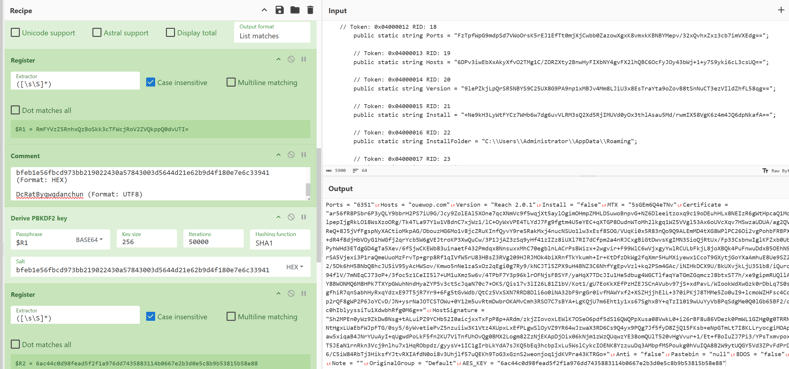Edit the Iterations field showing 50000

(x=214, y=239)
